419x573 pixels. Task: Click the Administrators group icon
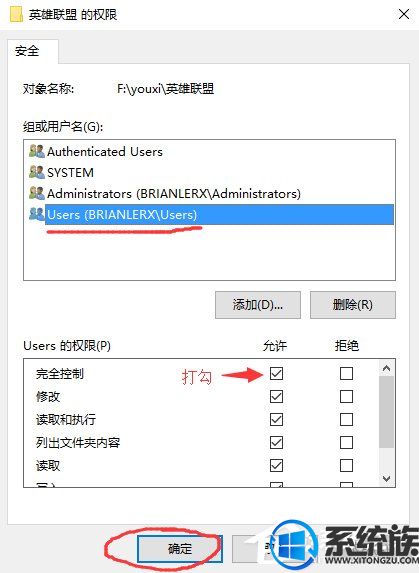click(x=37, y=193)
